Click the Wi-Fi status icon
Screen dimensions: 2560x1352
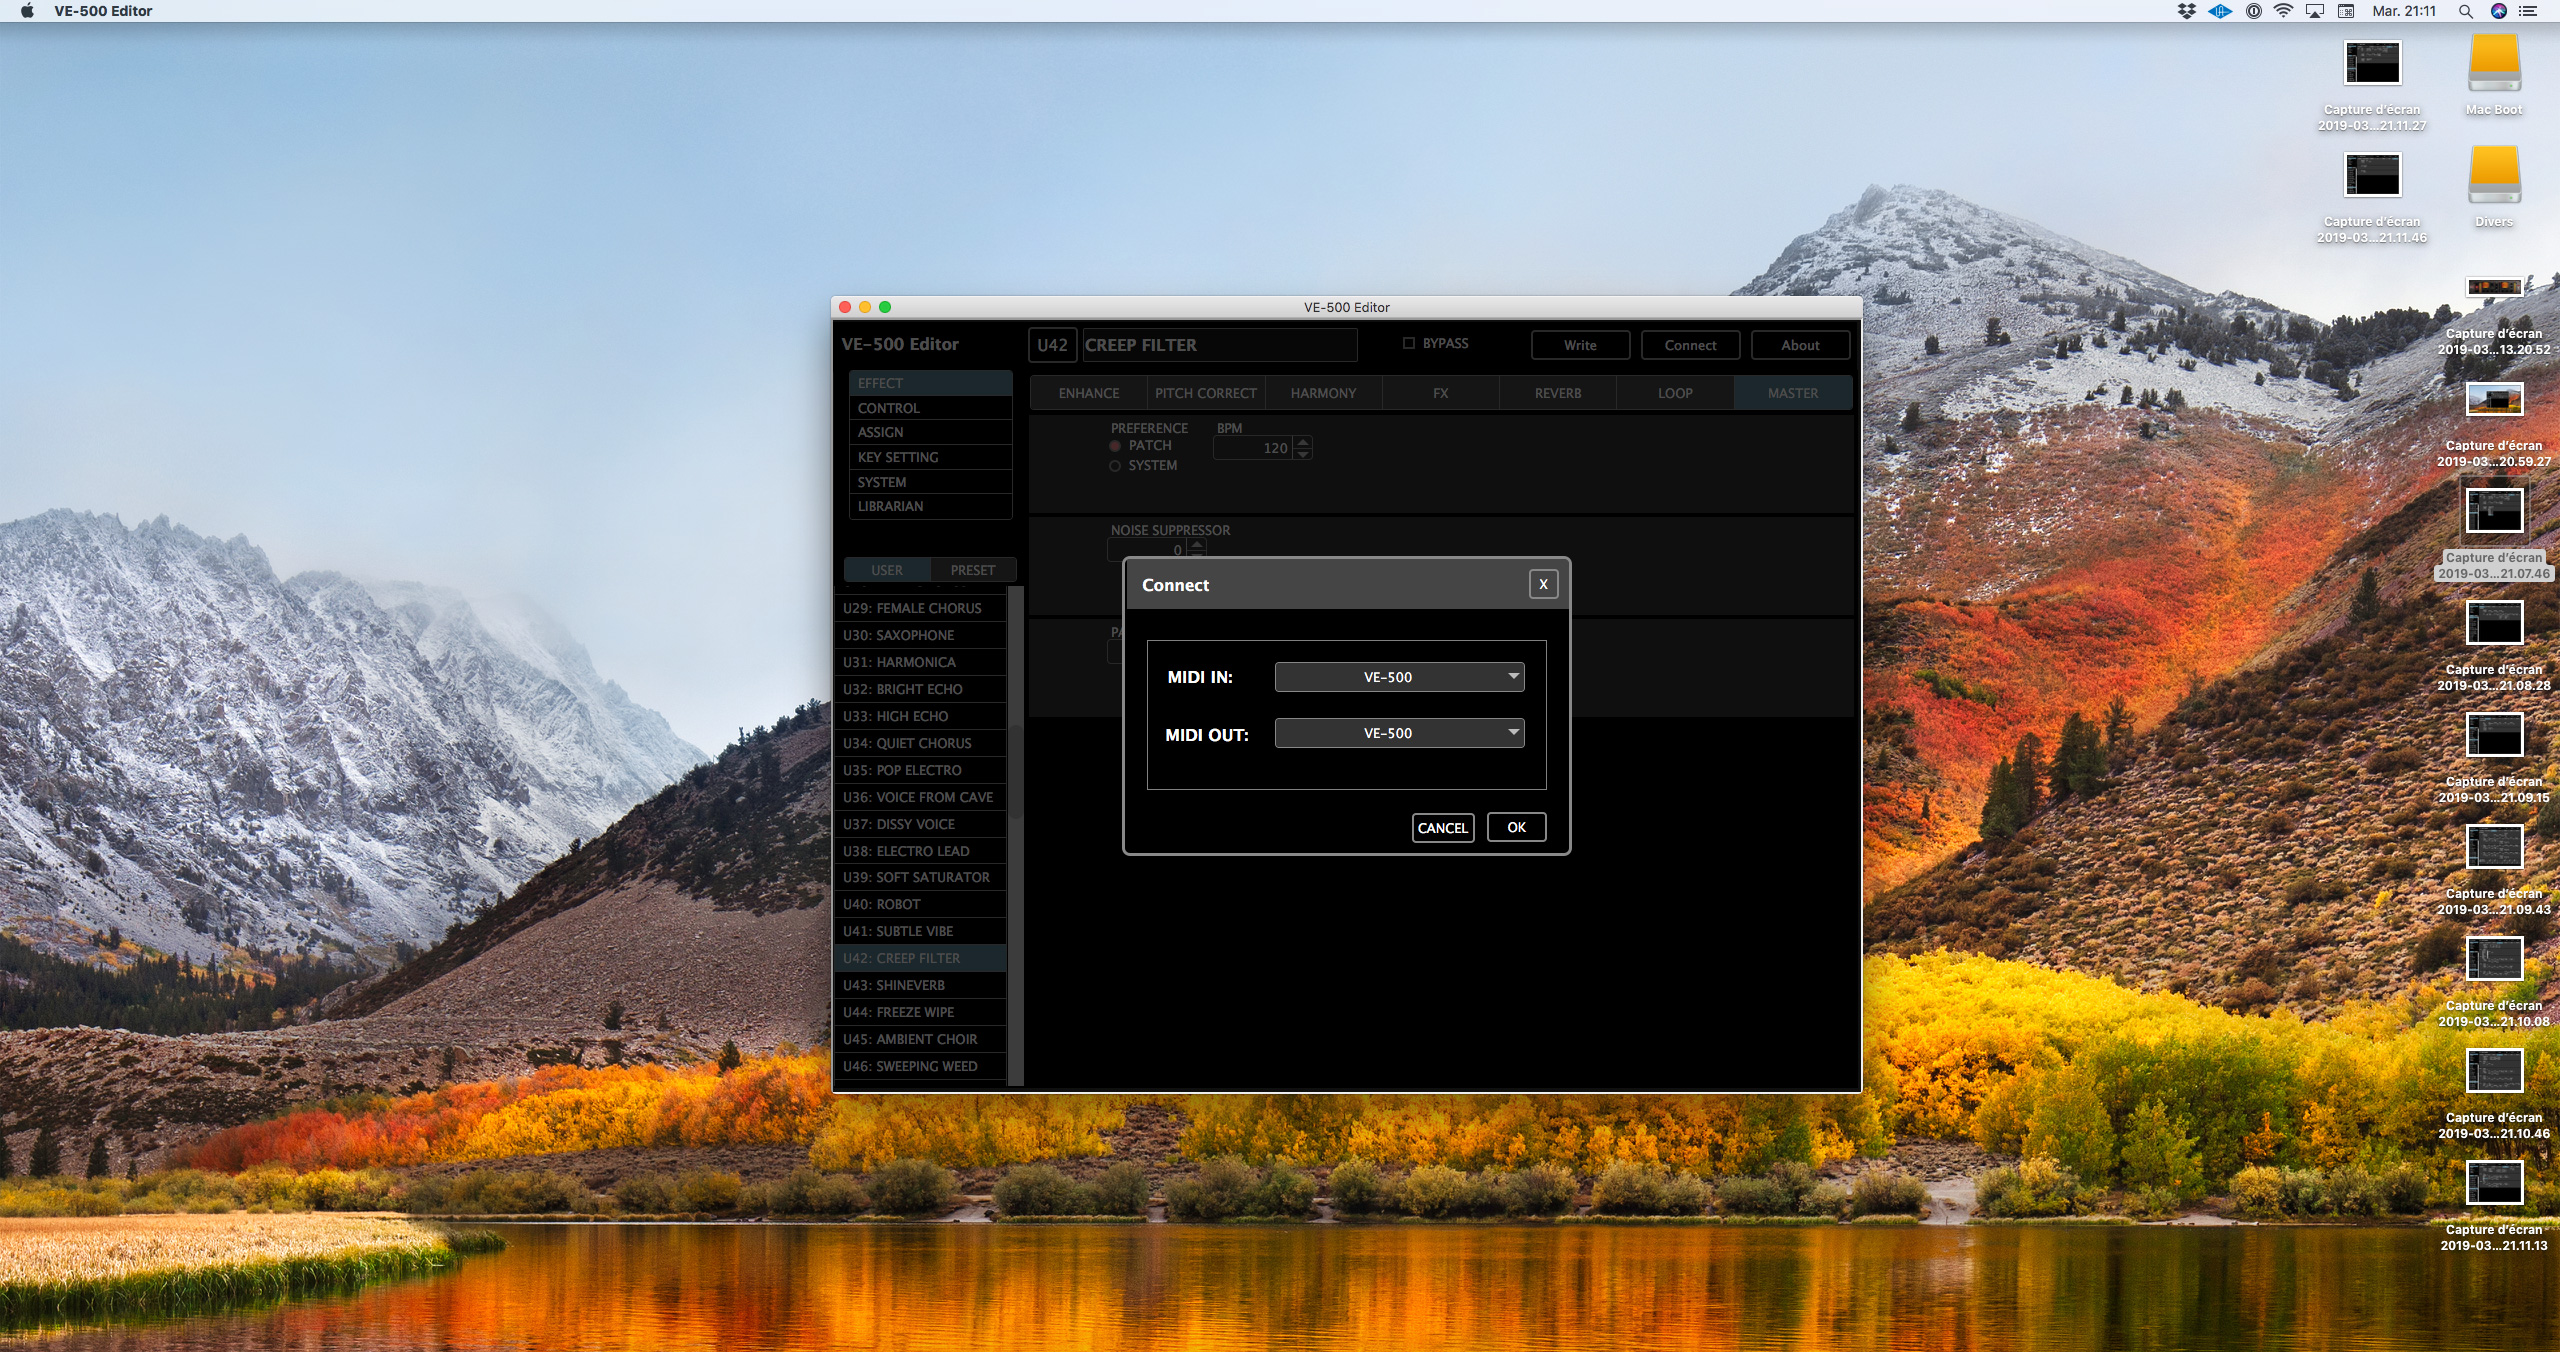tap(2284, 11)
